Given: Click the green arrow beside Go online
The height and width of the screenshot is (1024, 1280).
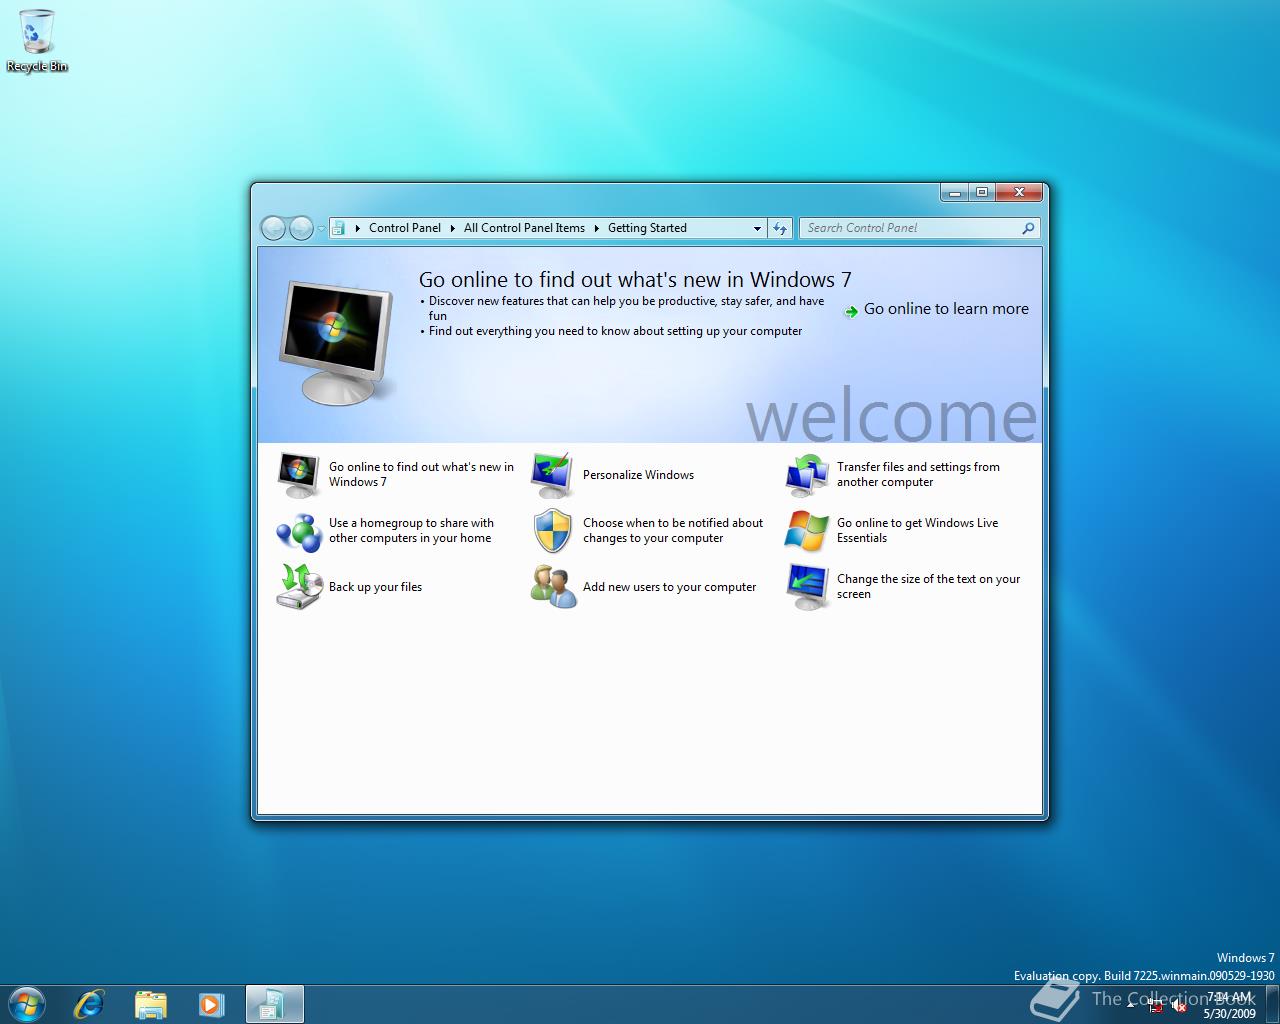Looking at the screenshot, I should 851,311.
